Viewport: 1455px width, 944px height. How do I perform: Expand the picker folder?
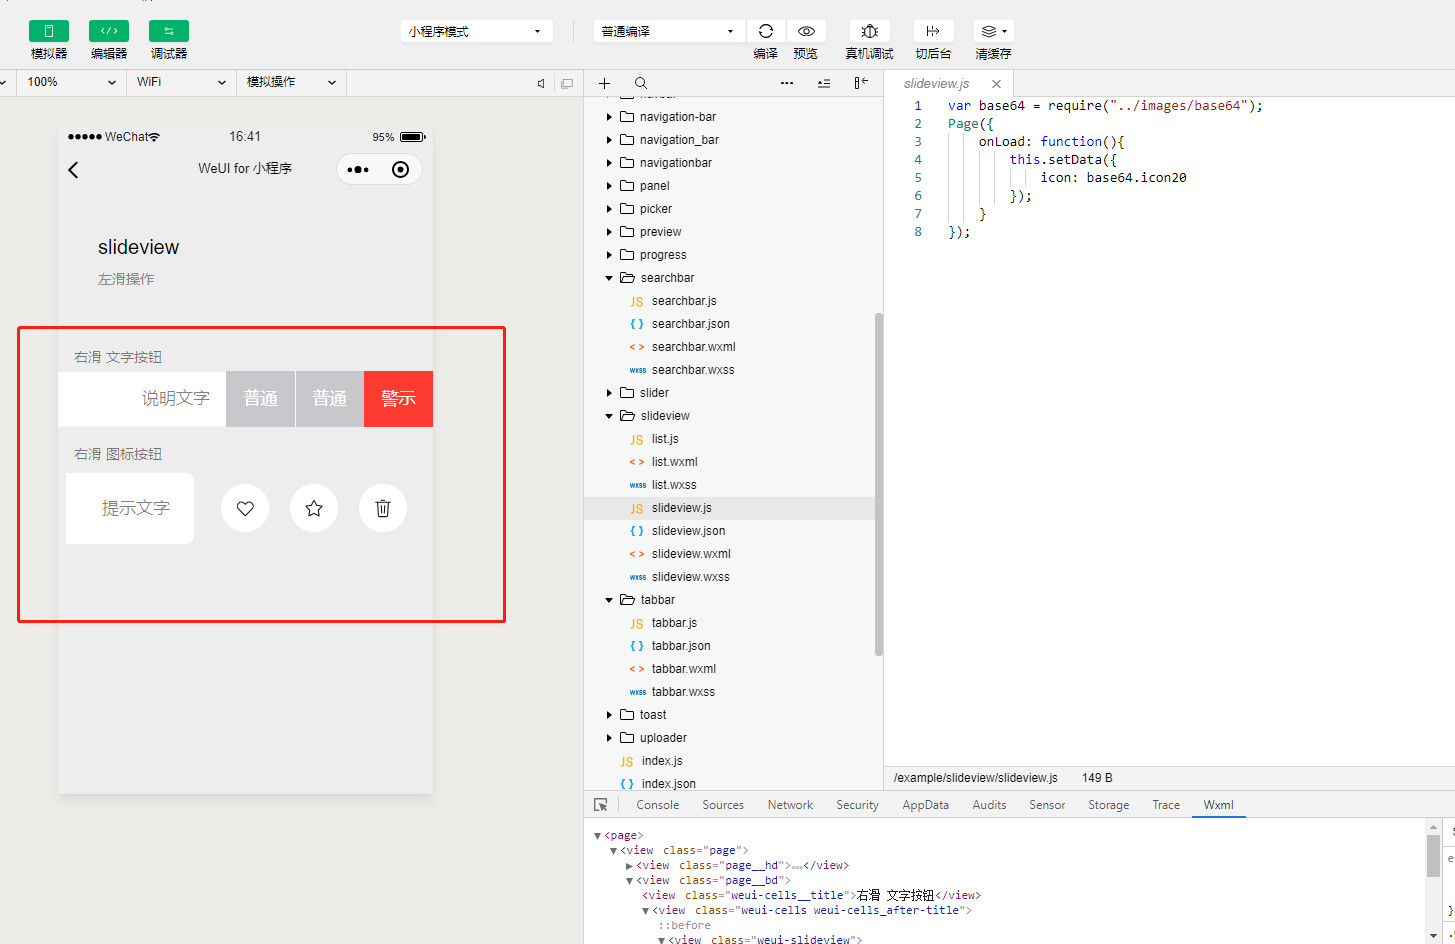609,209
